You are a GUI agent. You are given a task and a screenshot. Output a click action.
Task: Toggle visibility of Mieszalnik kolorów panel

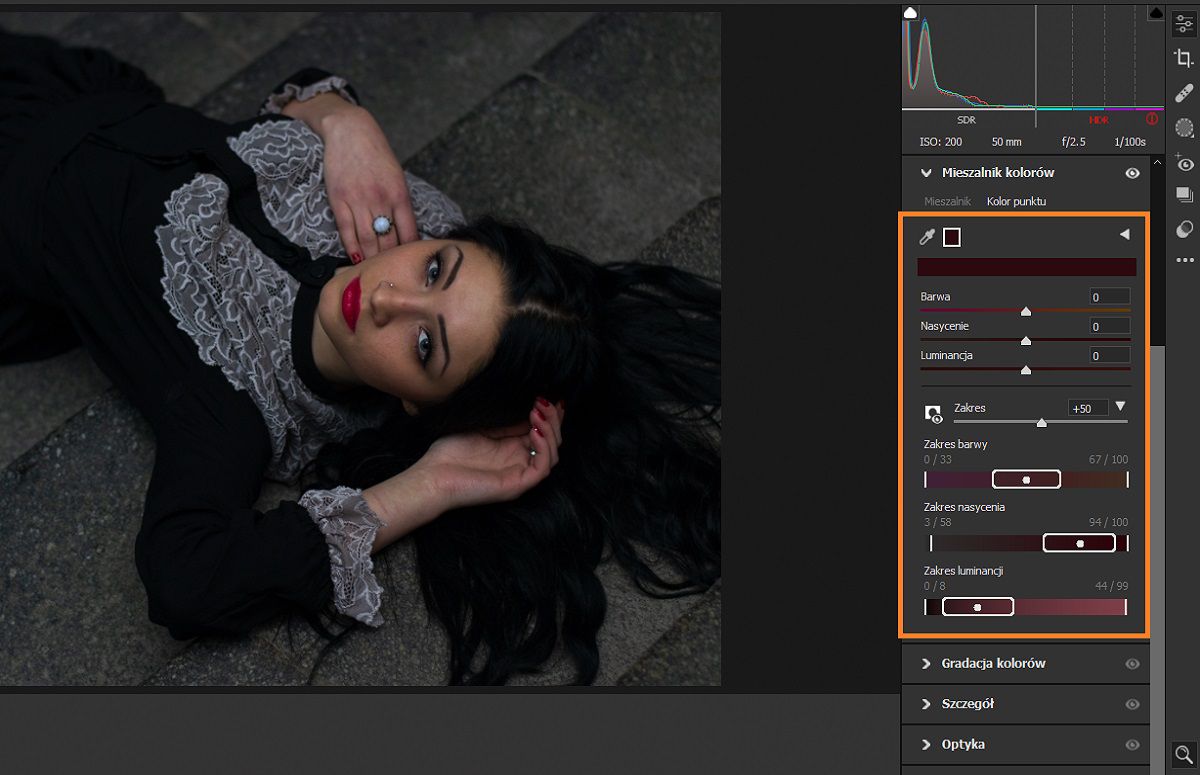click(x=1132, y=173)
